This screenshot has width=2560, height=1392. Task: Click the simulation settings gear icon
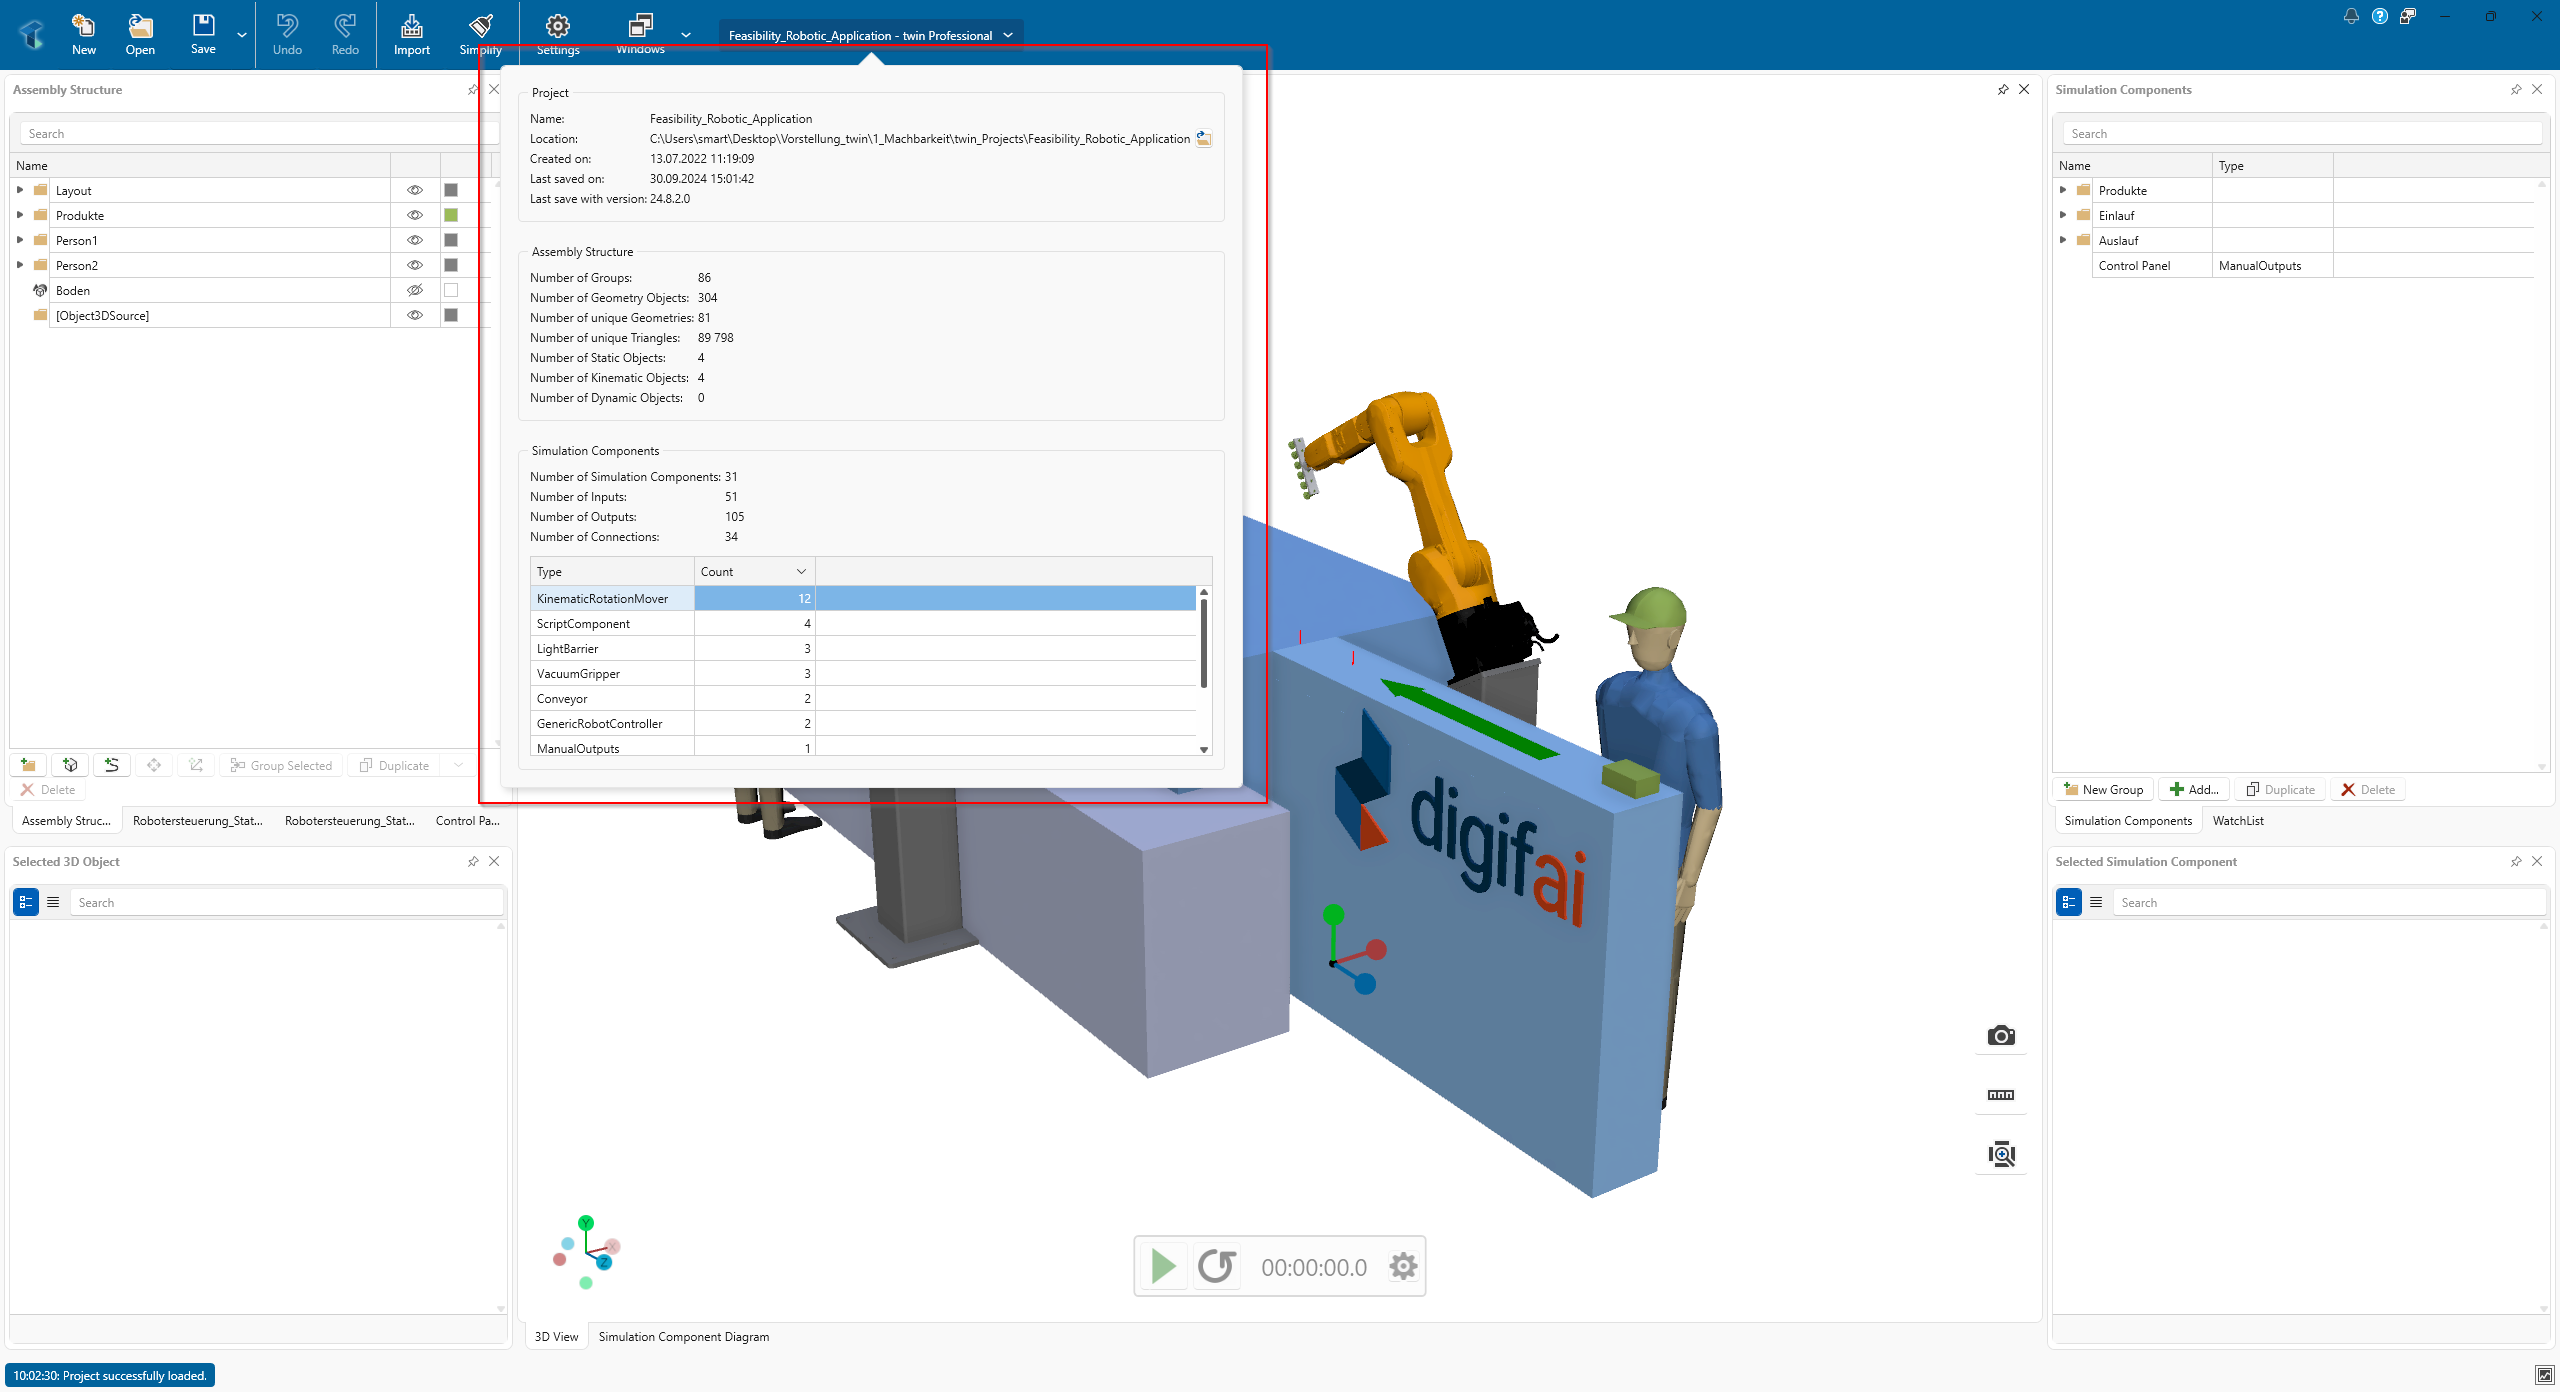1403,1265
